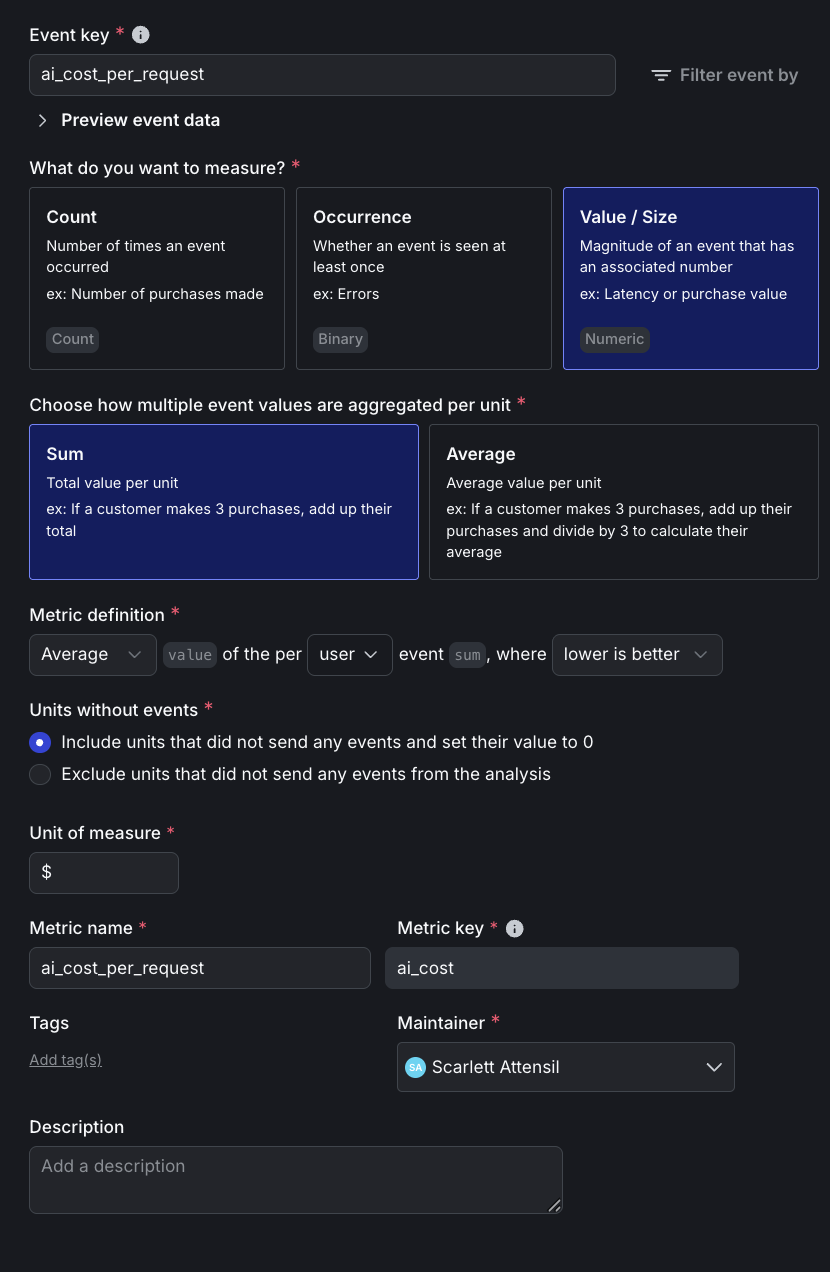The image size is (830, 1272).
Task: Open the user unit dropdown
Action: pos(349,655)
